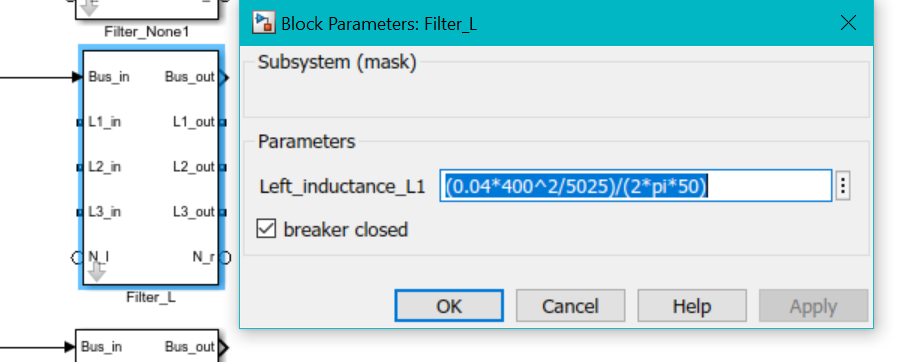The image size is (916, 362).
Task: Click the N_r neutral connection port circle
Action: point(225,257)
